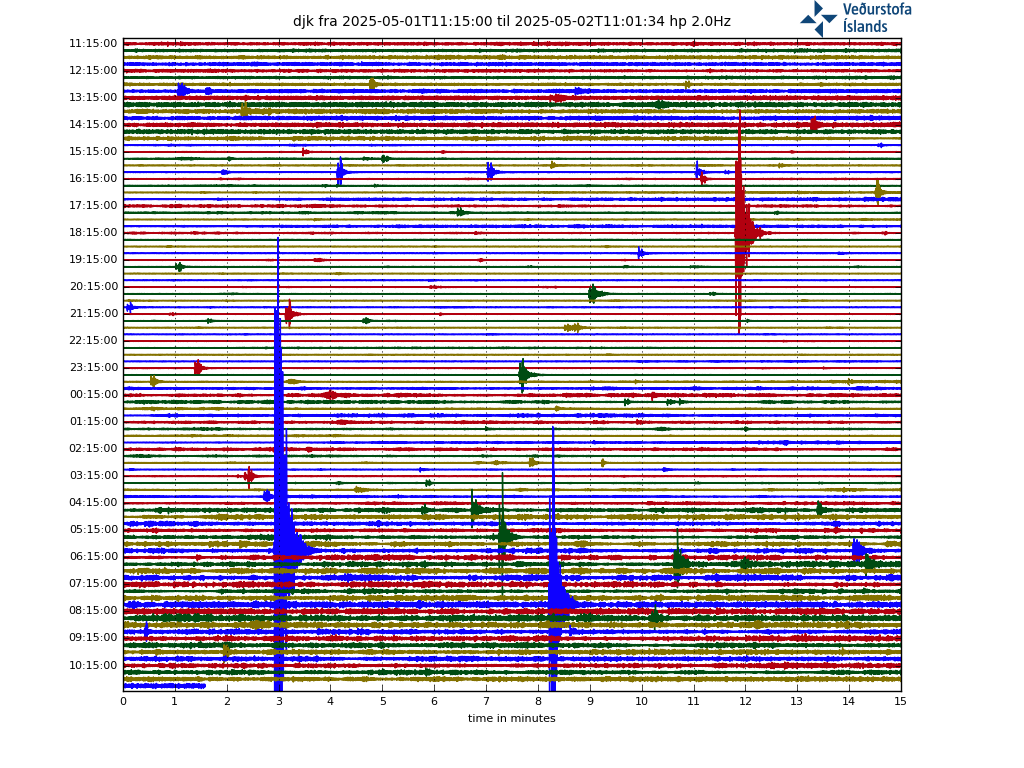Select the 12:15:00 time label
This screenshot has width=1024, height=768.
coord(93,70)
